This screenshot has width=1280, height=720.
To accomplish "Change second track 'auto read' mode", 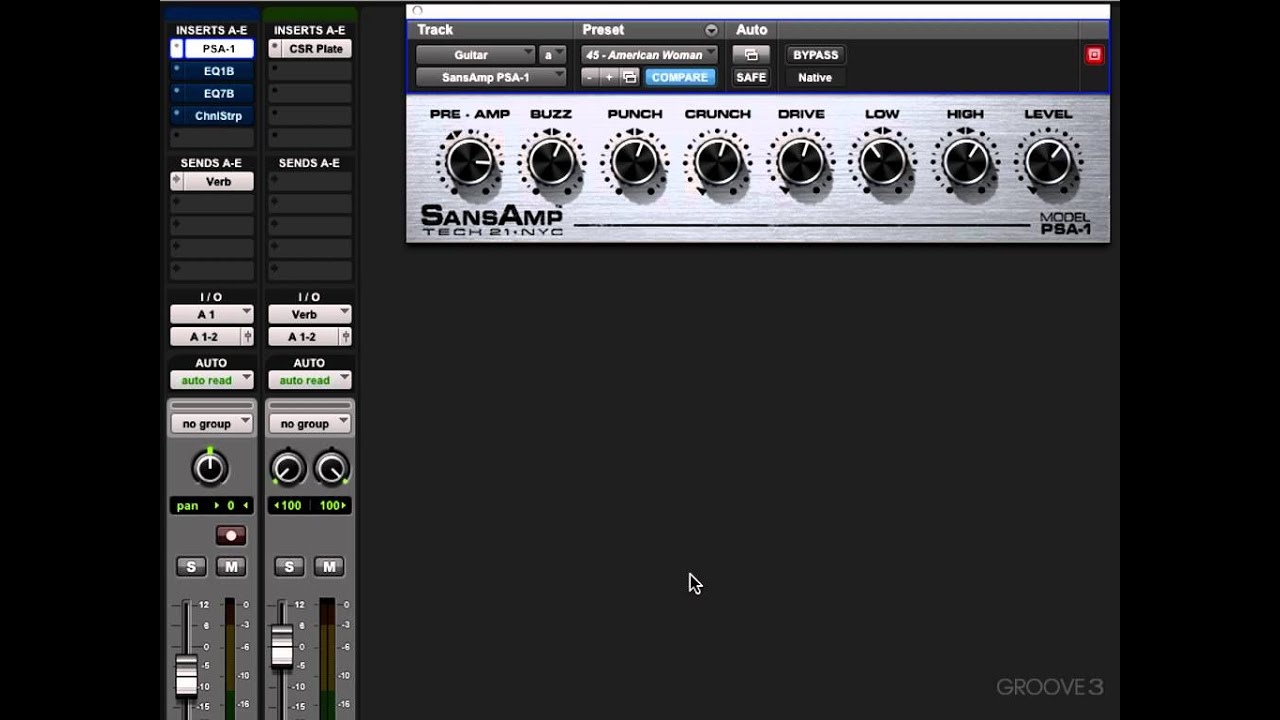I will [309, 380].
